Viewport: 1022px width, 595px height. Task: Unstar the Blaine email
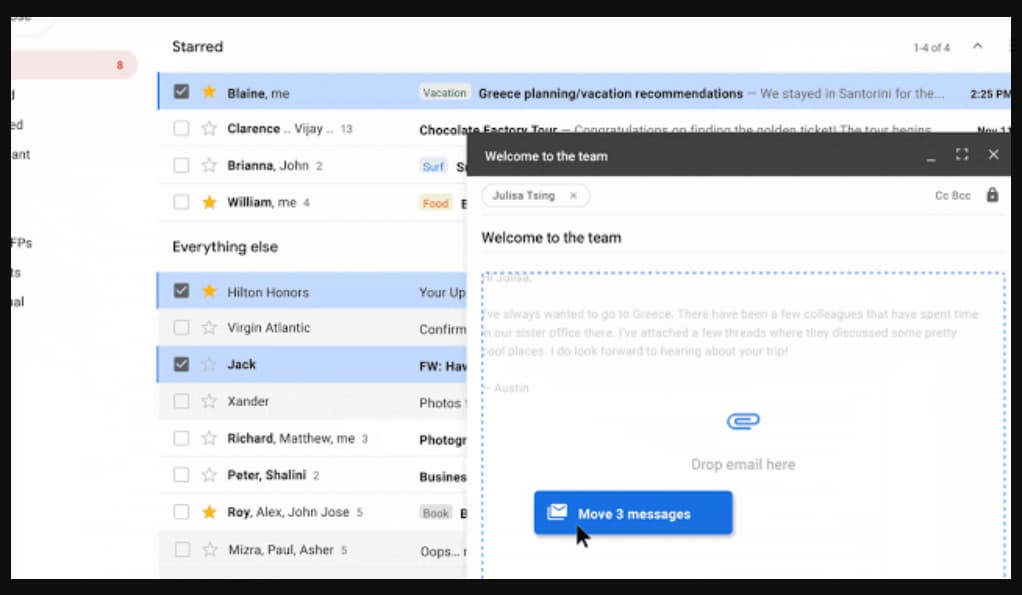pyautogui.click(x=209, y=92)
